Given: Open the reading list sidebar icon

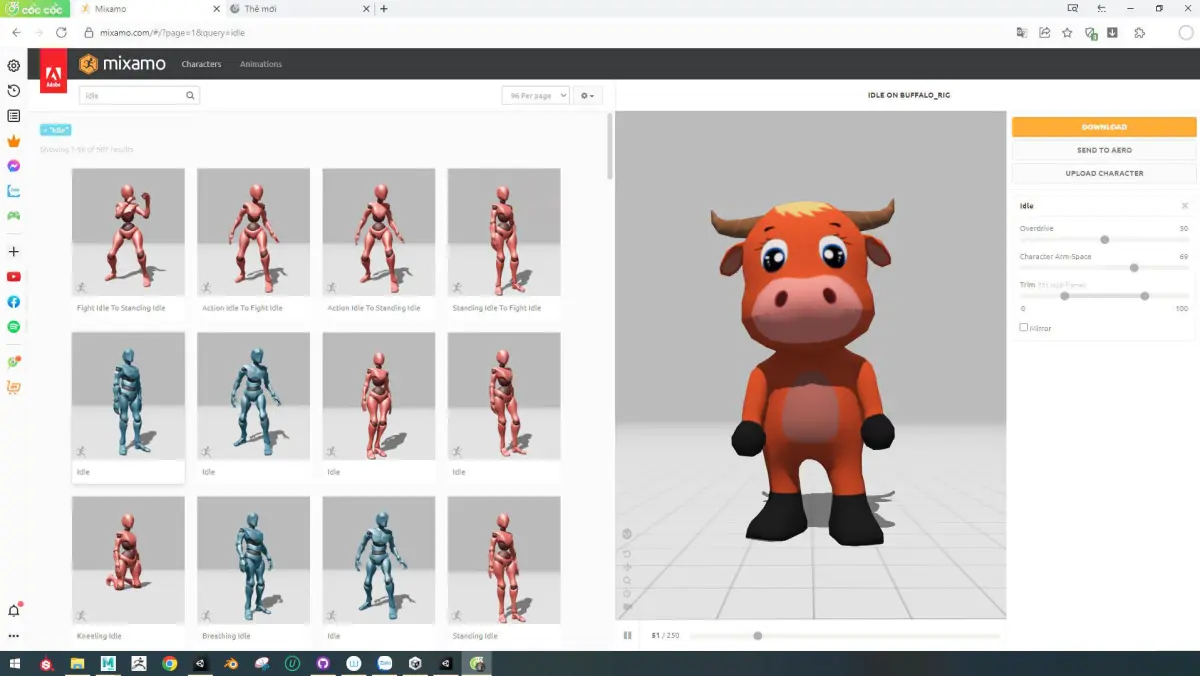Looking at the screenshot, I should pos(14,116).
